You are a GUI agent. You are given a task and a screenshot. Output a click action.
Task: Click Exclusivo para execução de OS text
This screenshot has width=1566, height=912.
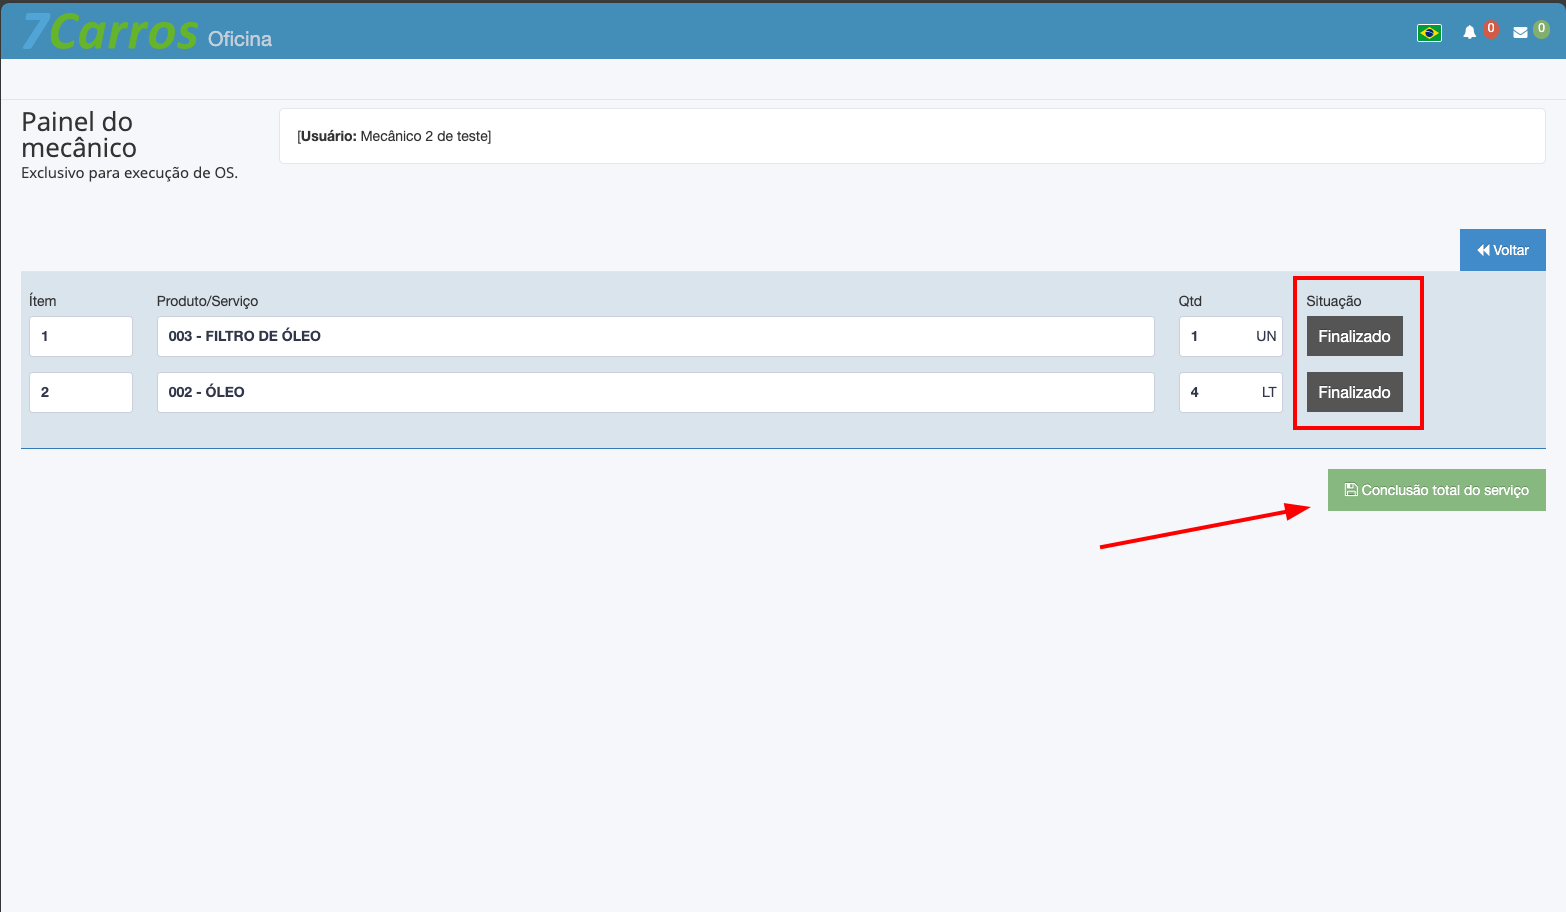(x=129, y=173)
